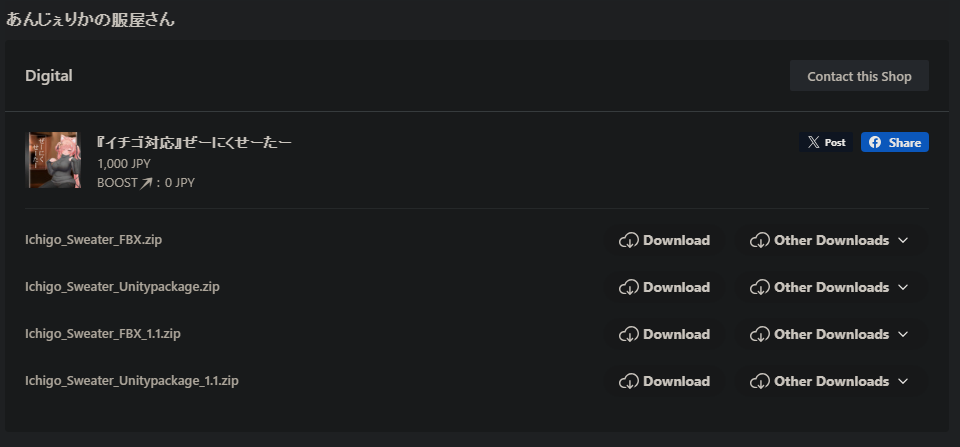
Task: Click cloud download icon for Ichigo_Sweater_FBX.zip
Action: point(629,241)
